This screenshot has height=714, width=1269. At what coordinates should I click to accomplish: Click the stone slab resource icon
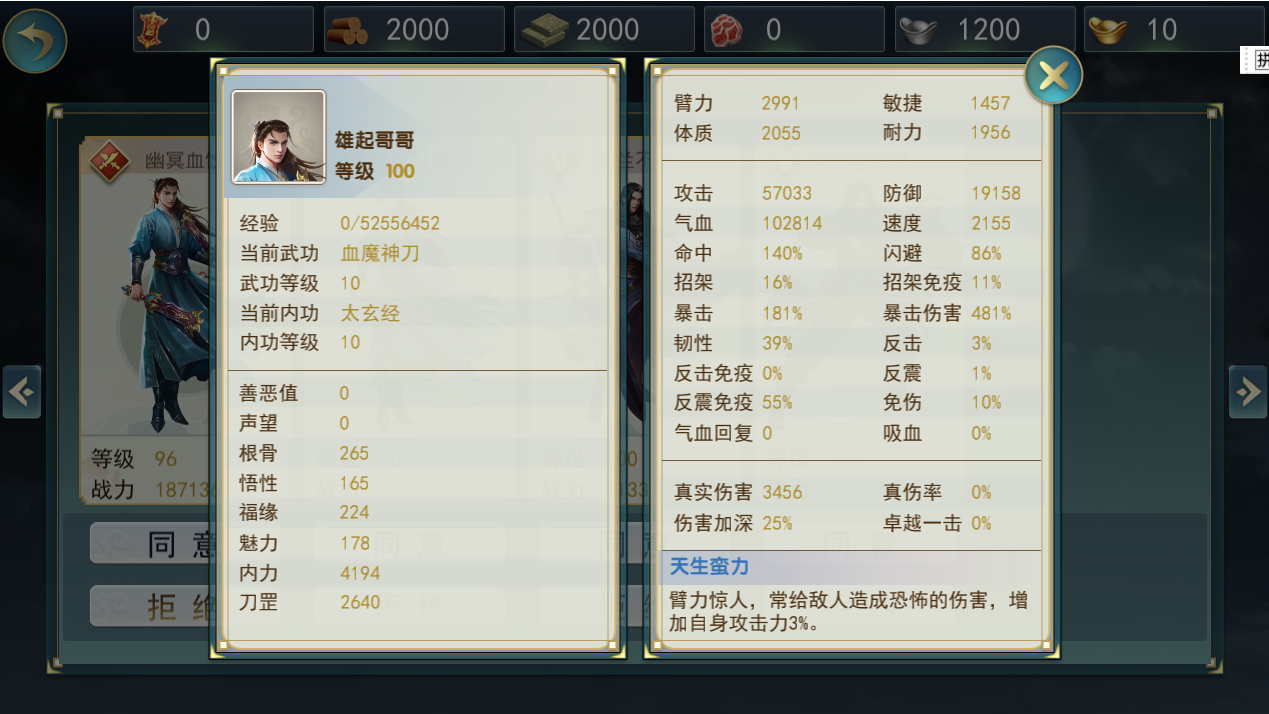tap(540, 30)
